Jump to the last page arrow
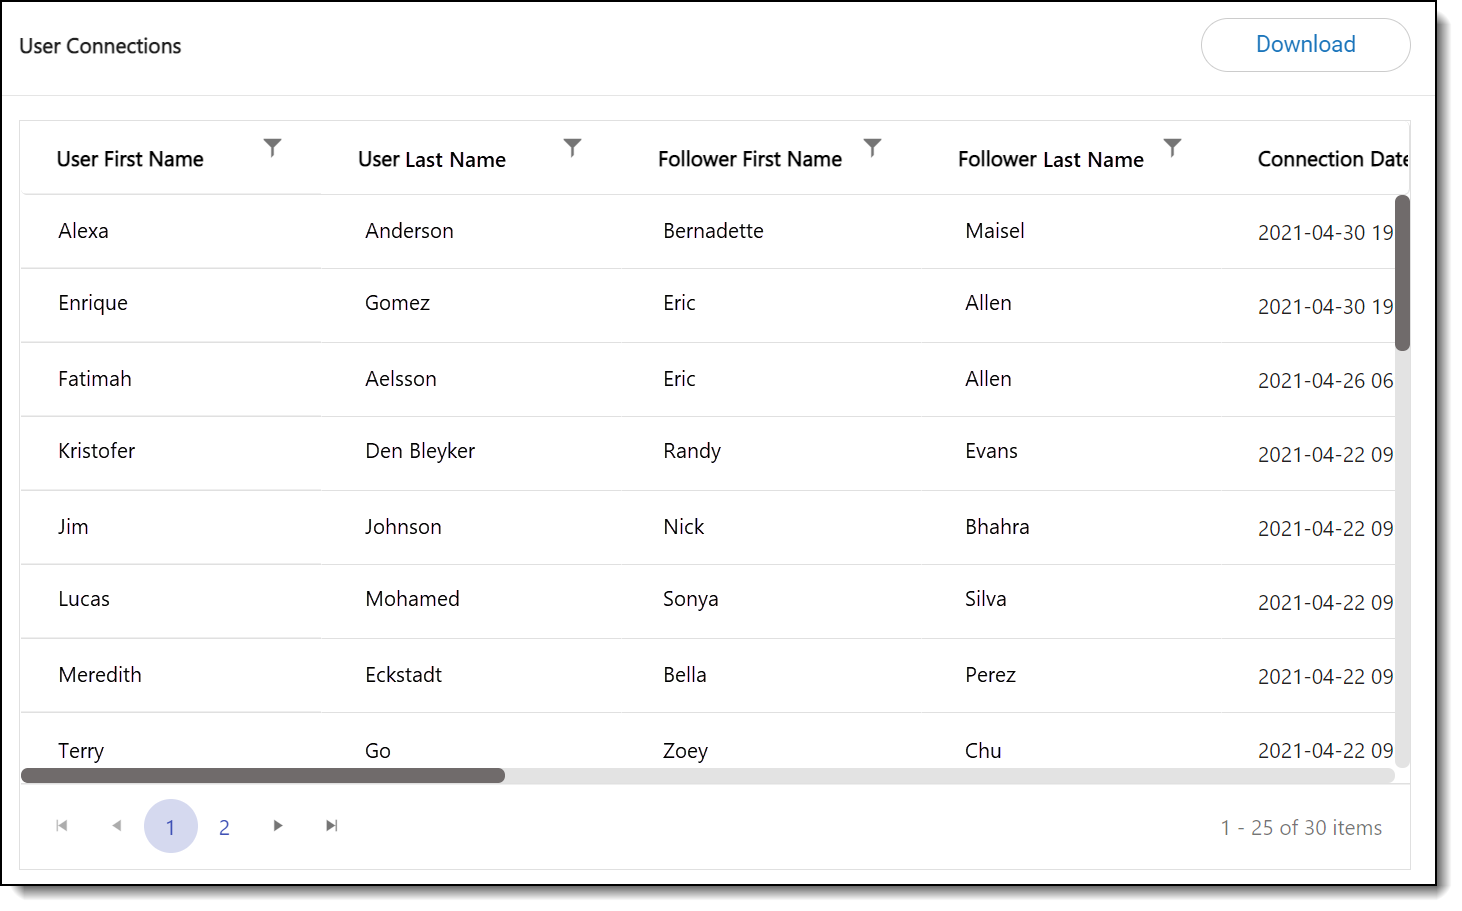Screen dimensions: 1462x911 pyautogui.click(x=332, y=826)
